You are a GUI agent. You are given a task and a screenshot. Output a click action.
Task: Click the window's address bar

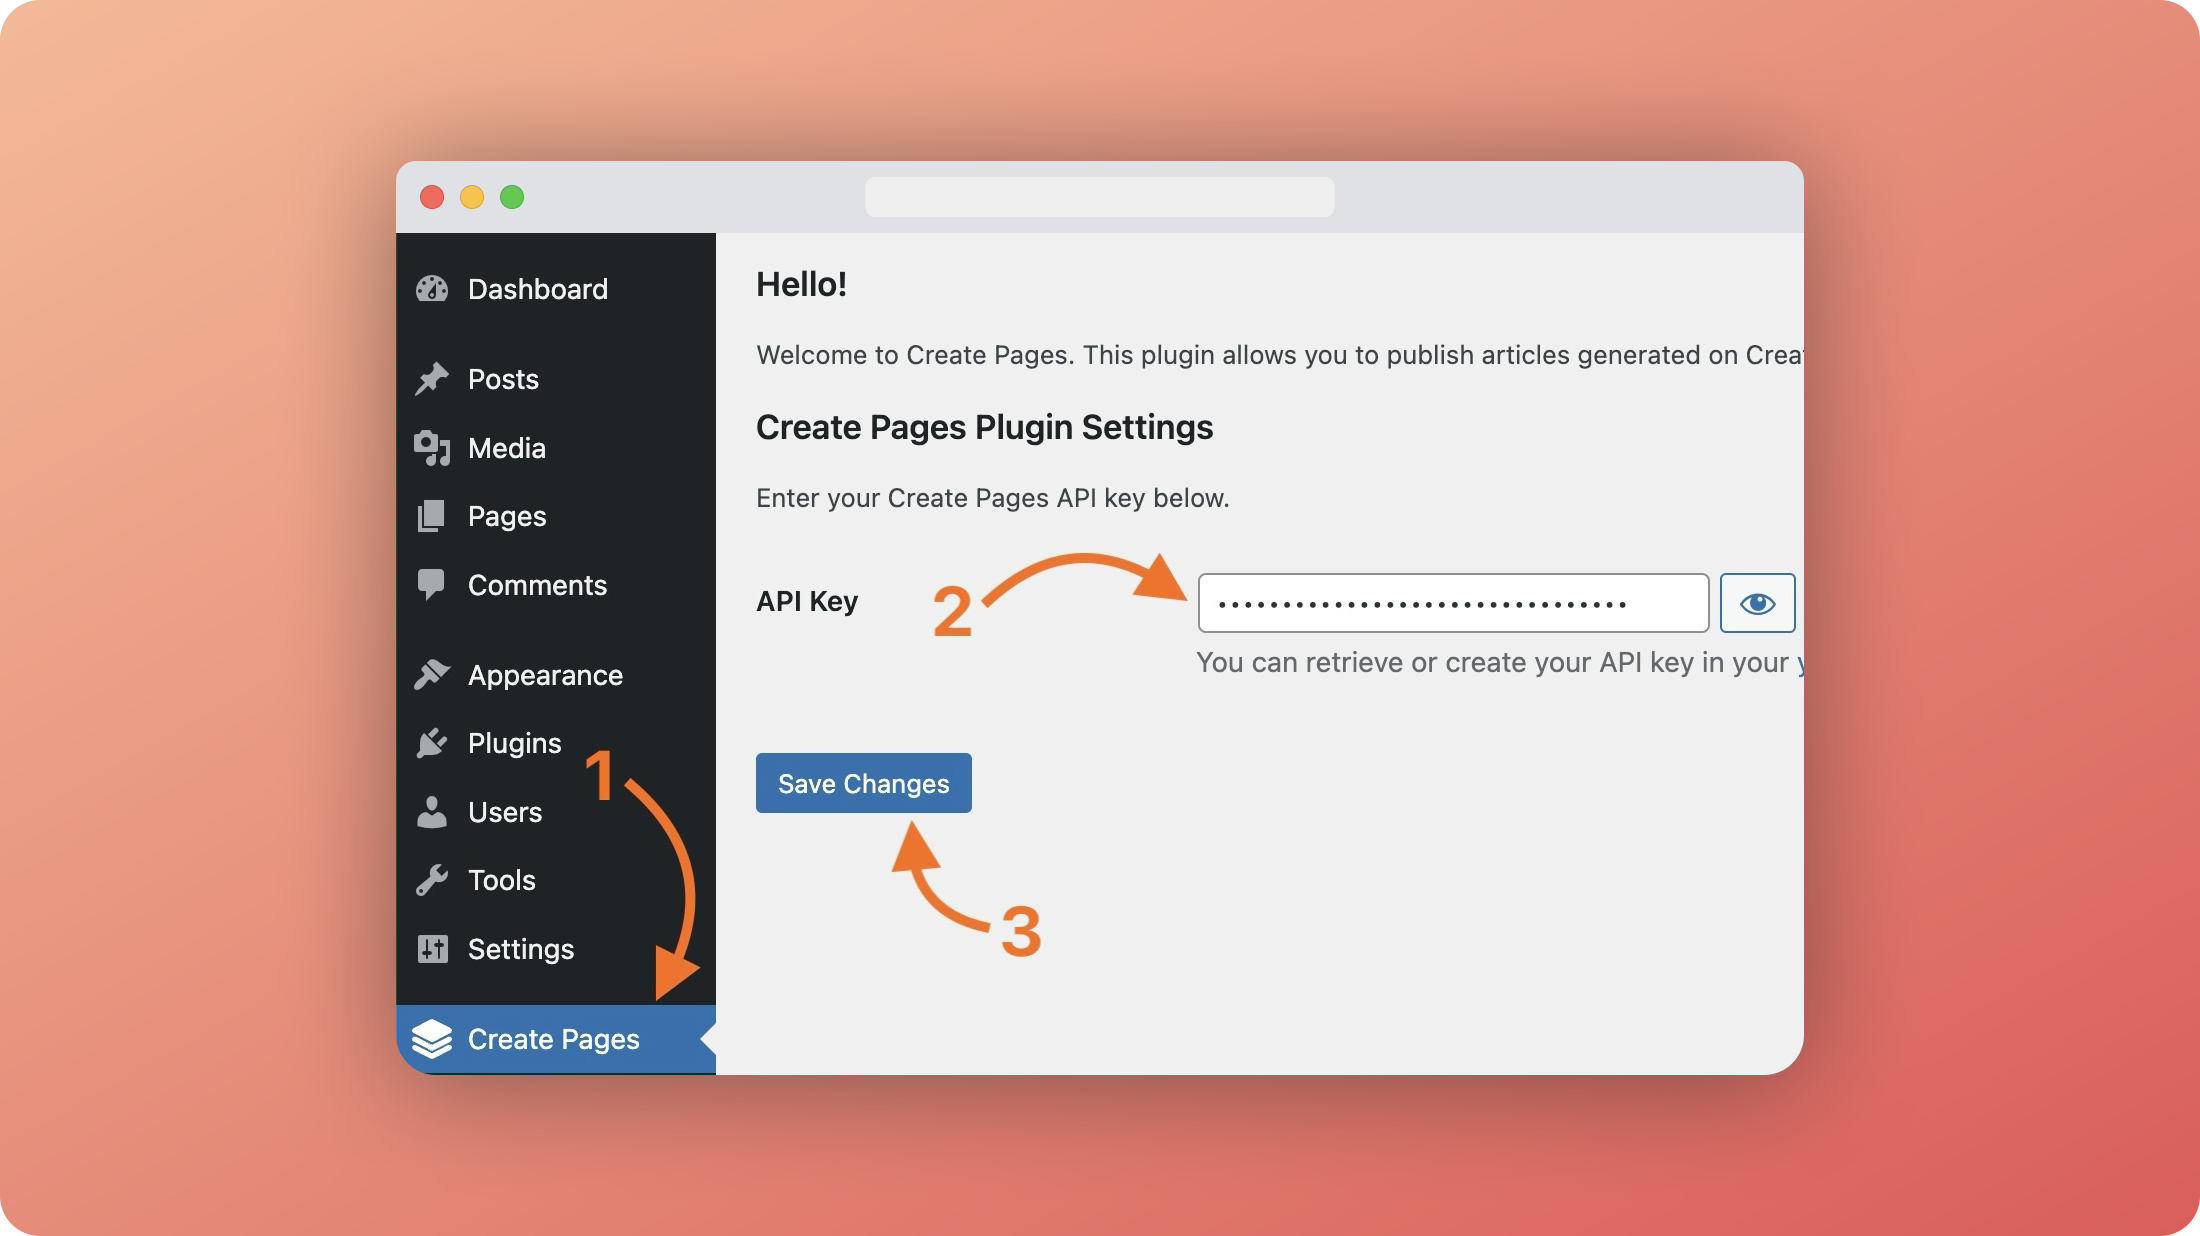[1100, 197]
